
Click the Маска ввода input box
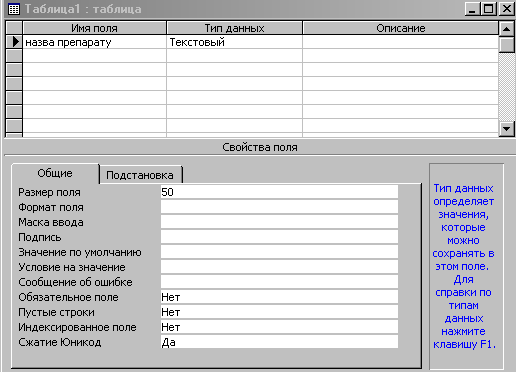tap(279, 222)
